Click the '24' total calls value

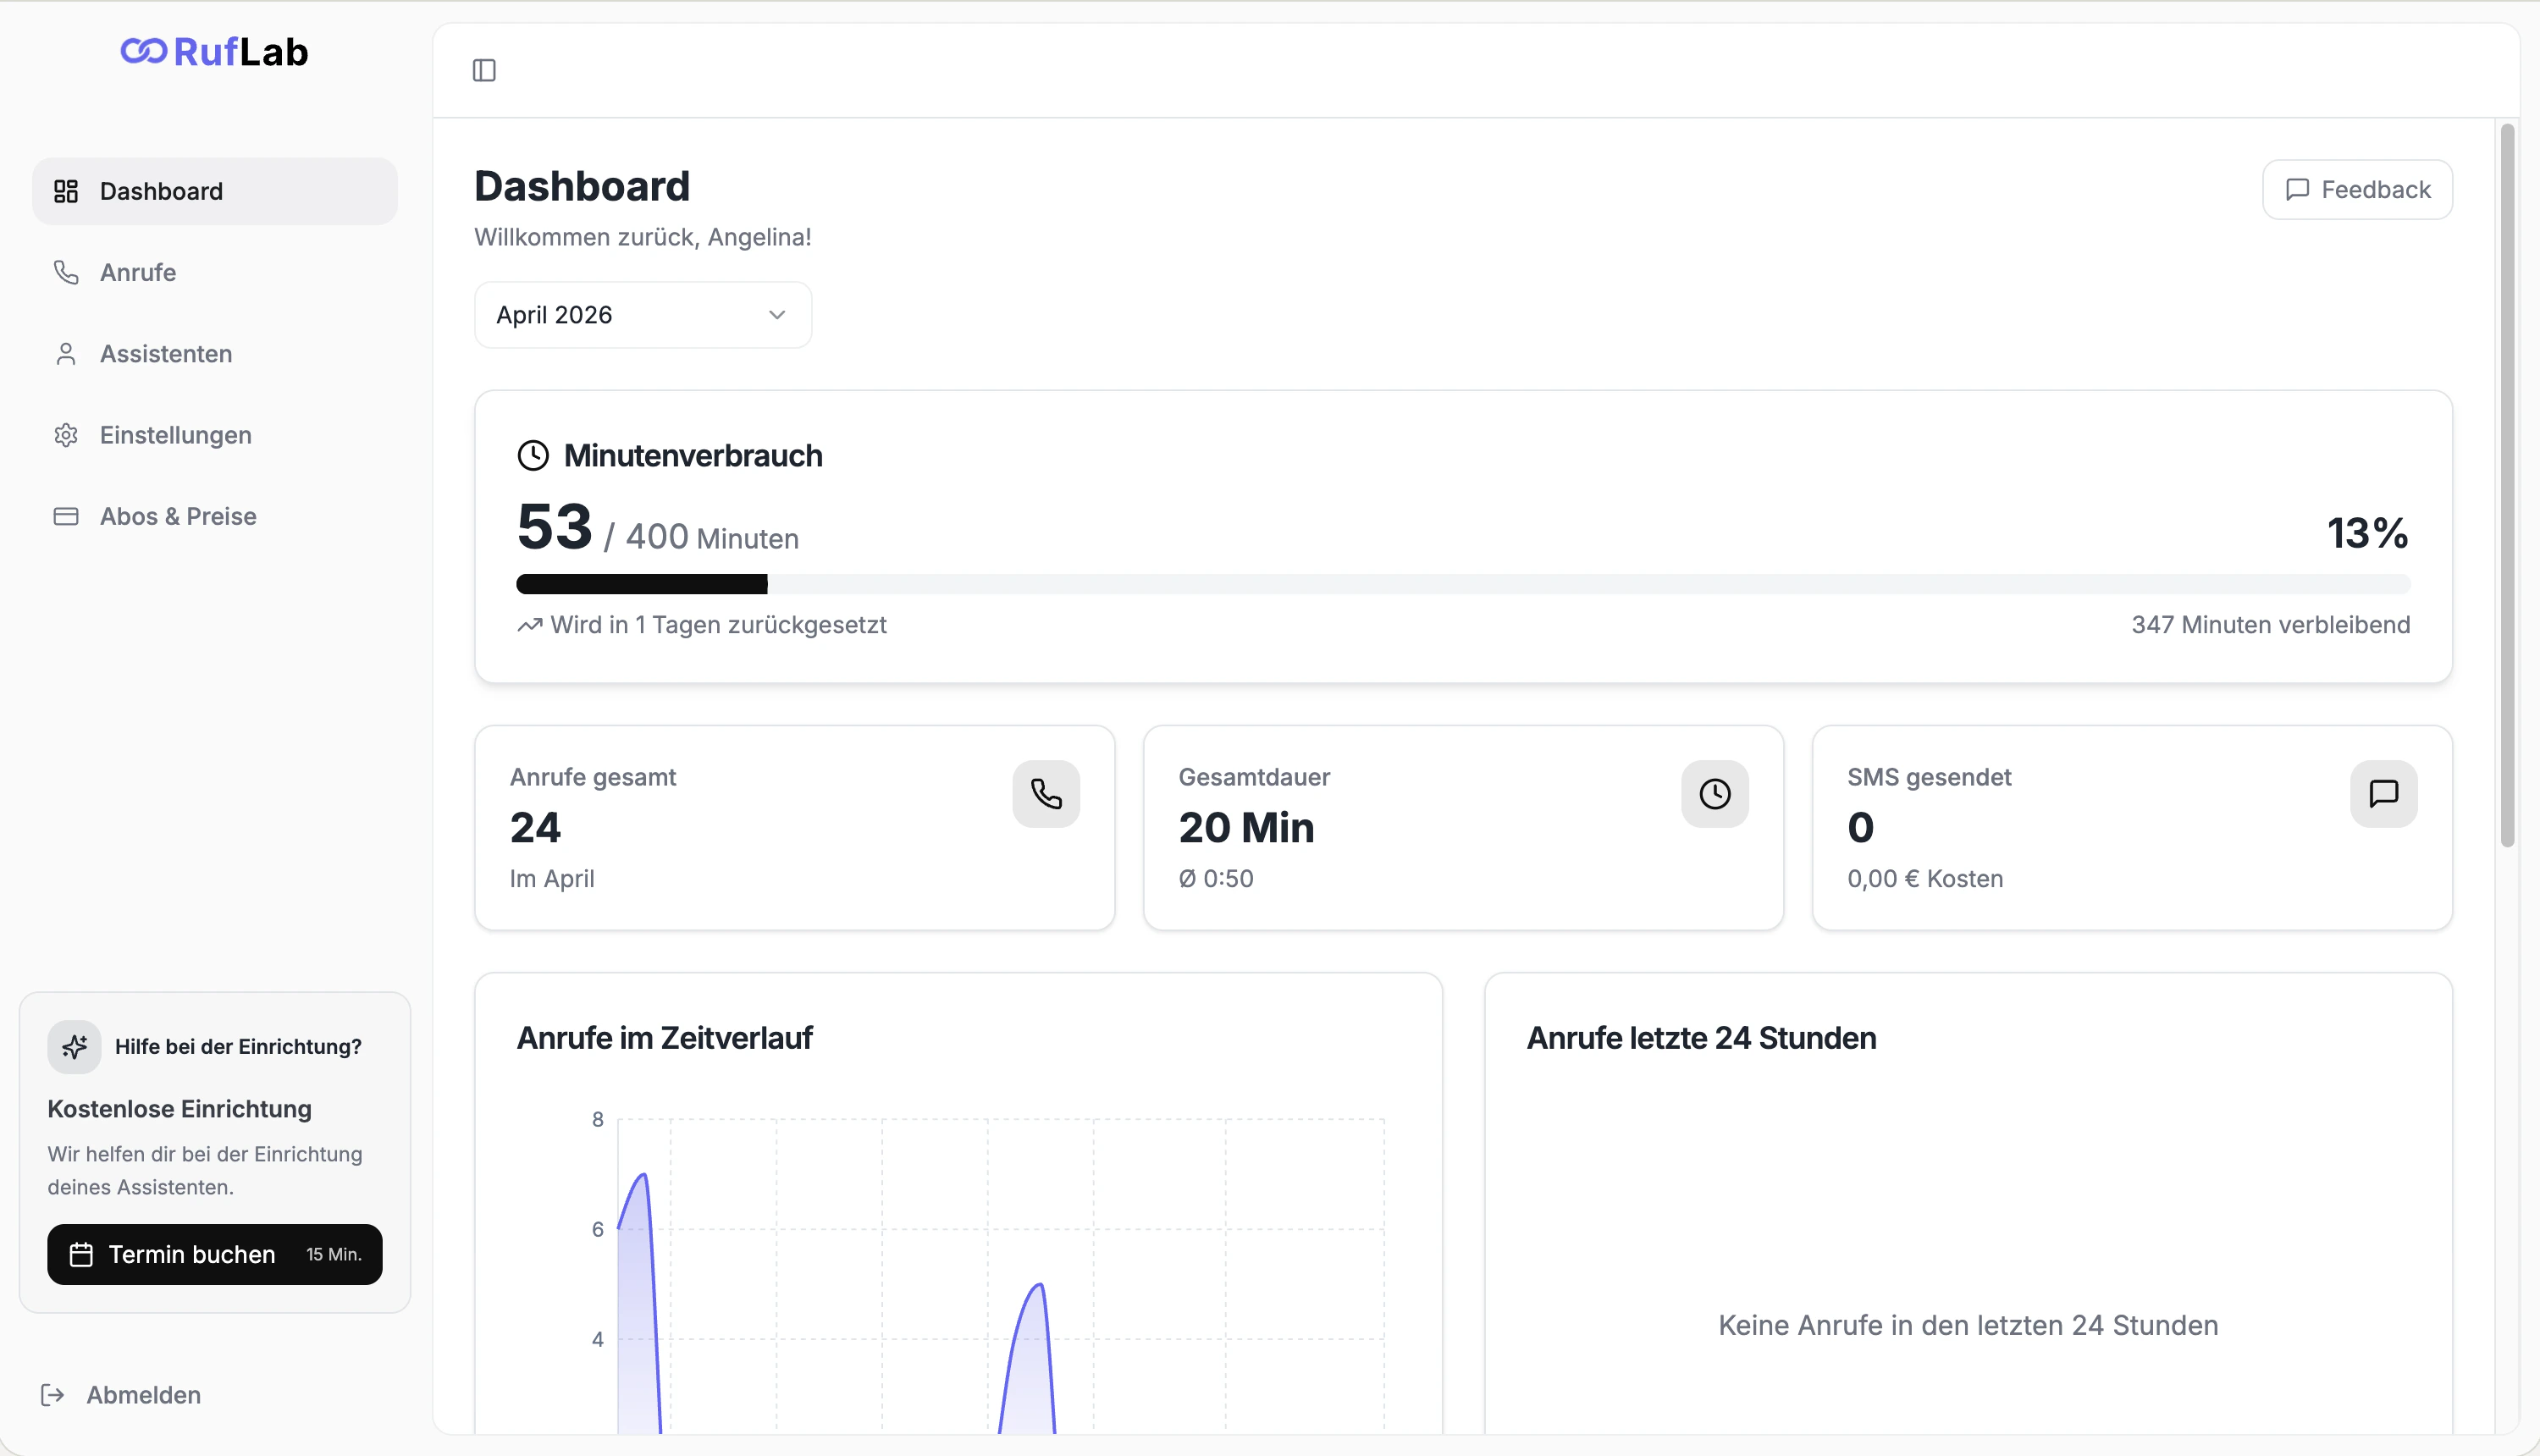535,828
